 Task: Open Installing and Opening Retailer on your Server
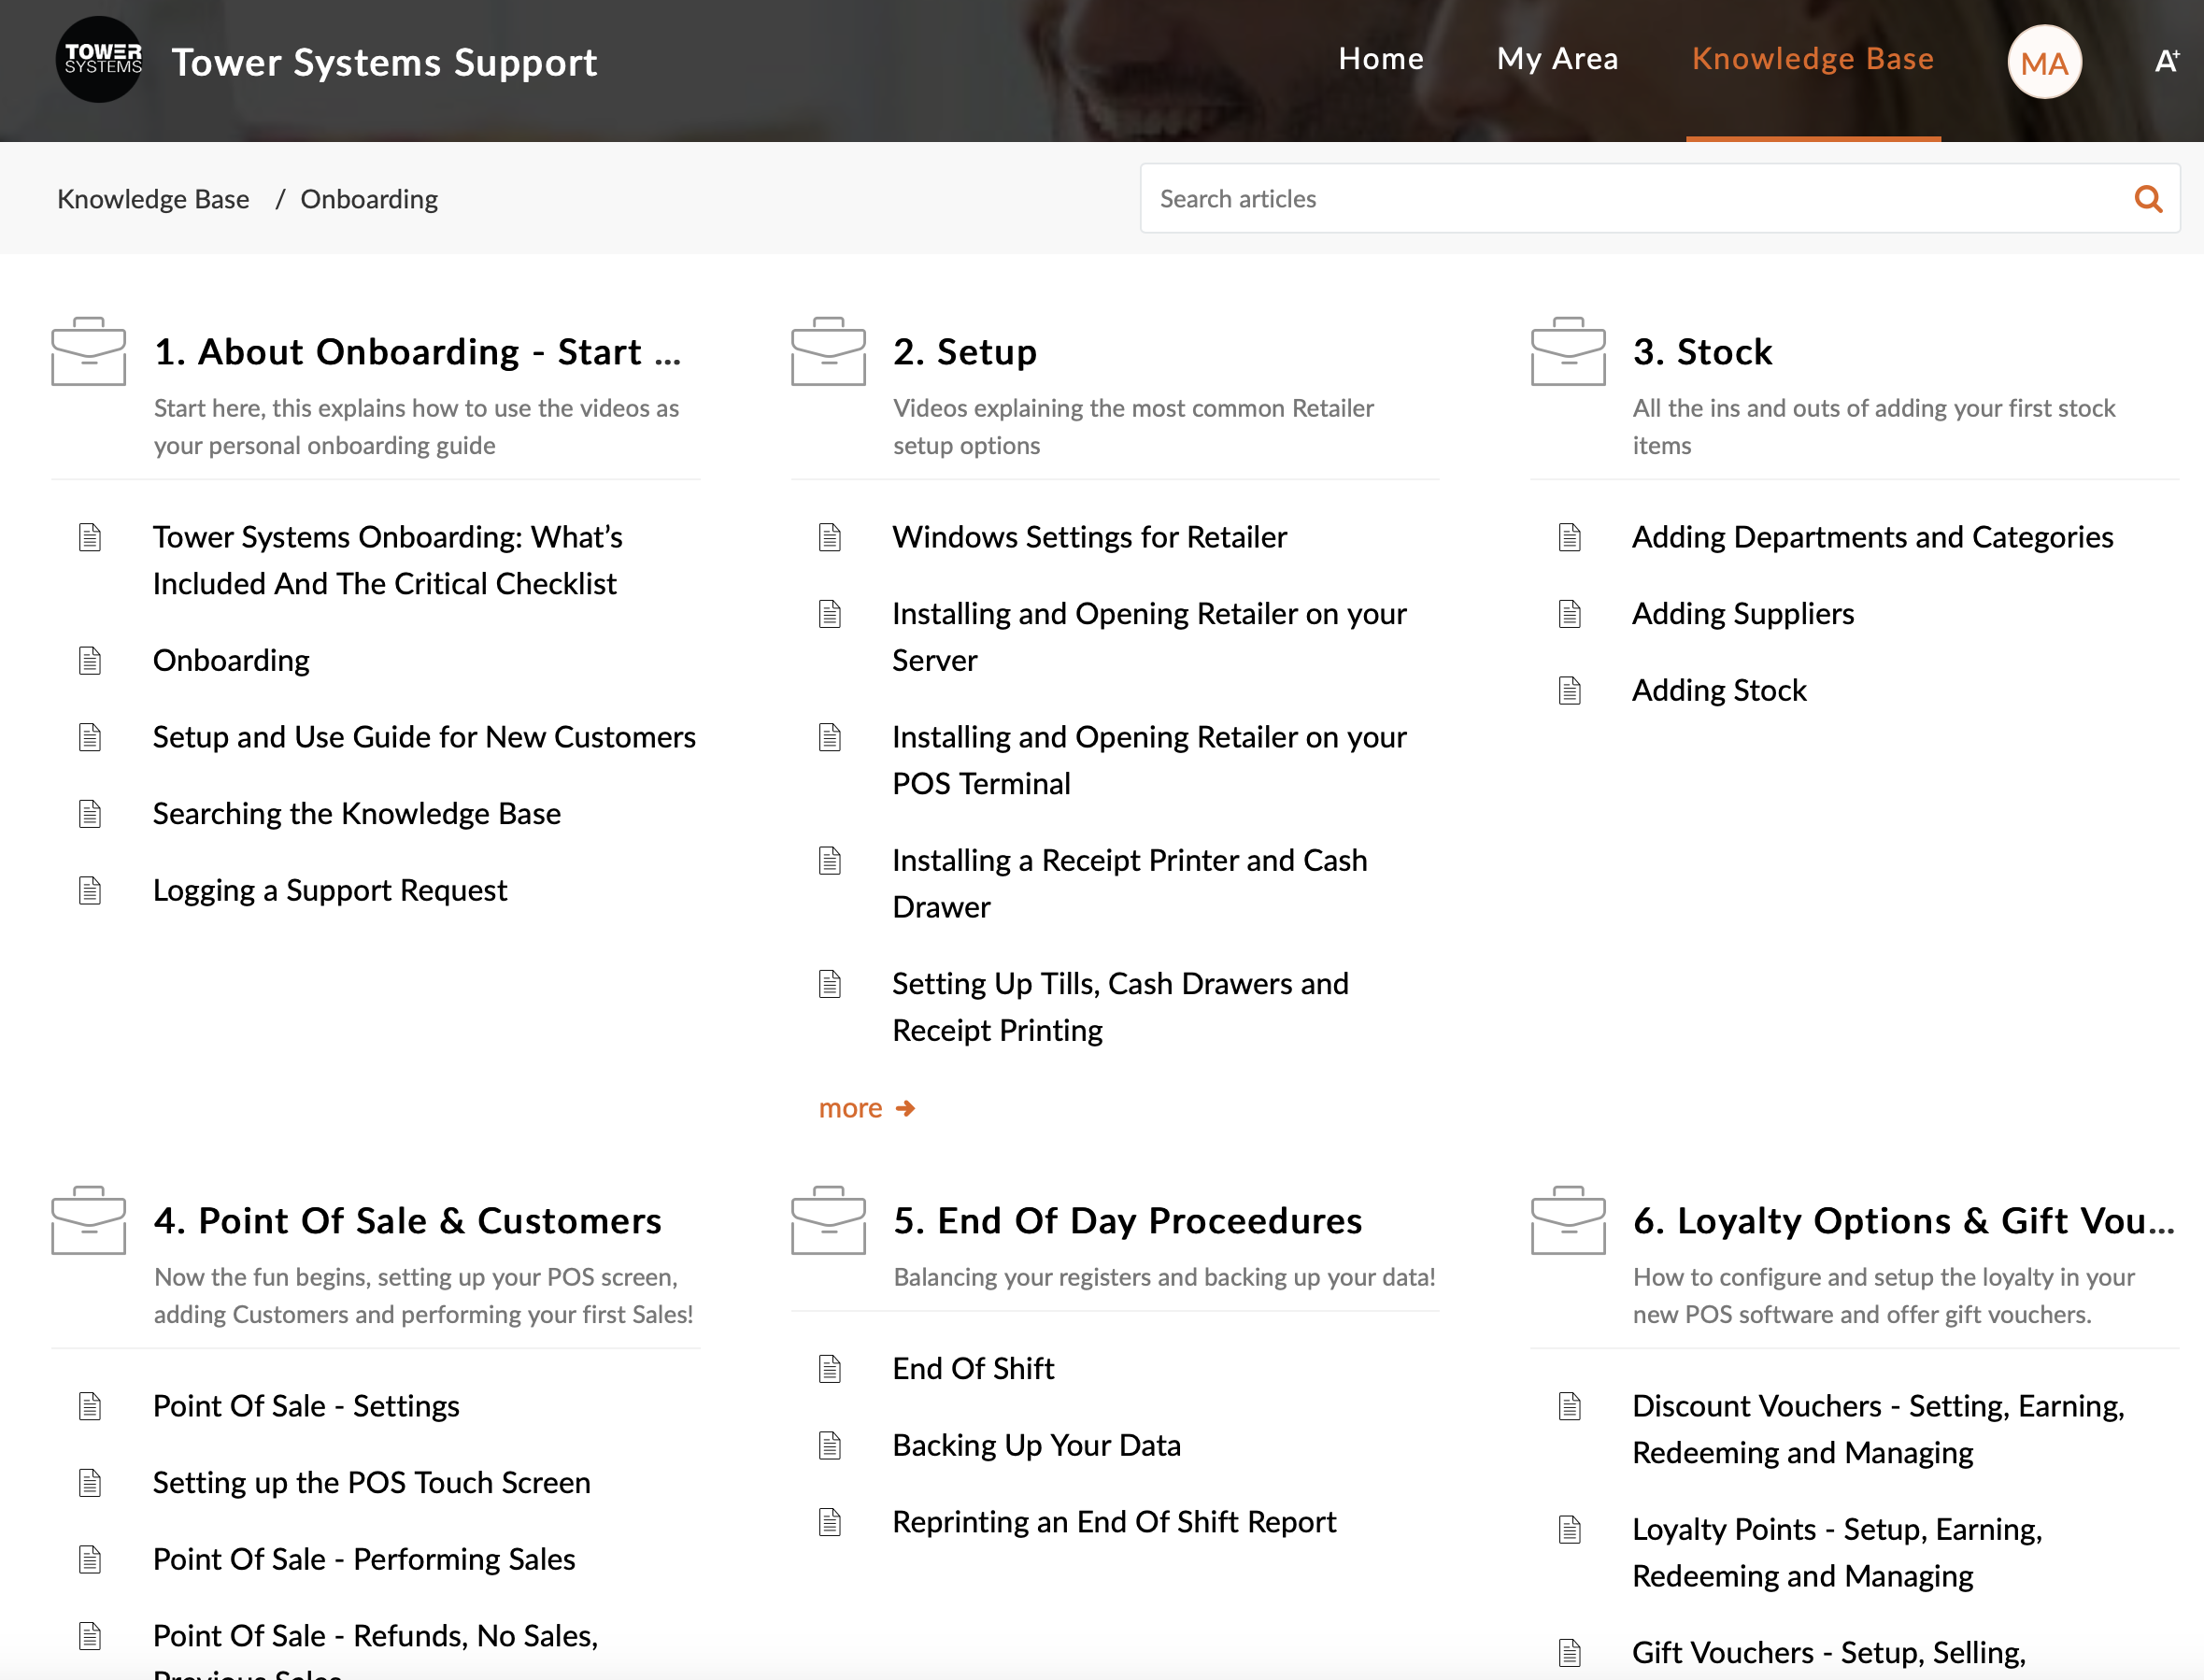(1149, 637)
